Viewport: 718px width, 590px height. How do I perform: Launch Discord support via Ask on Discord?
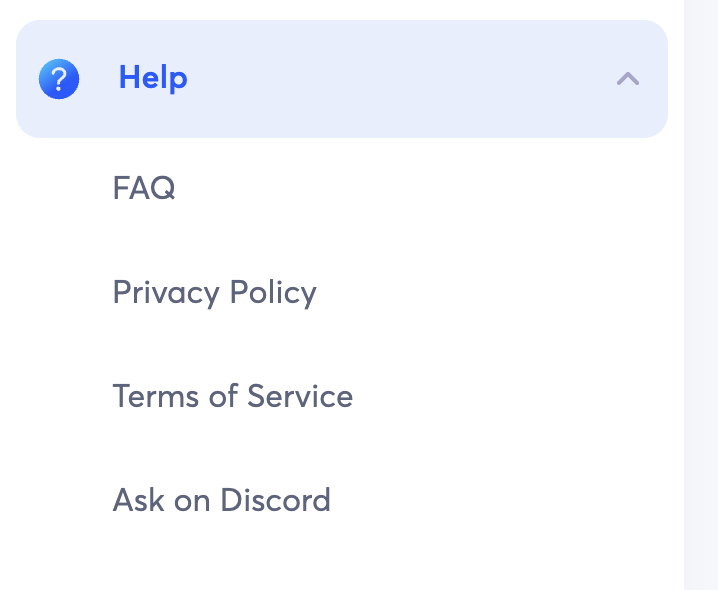tap(221, 500)
